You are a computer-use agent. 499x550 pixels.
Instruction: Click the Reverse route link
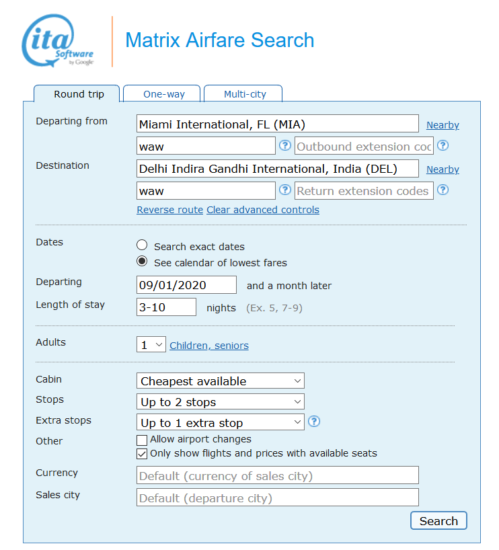coord(170,210)
